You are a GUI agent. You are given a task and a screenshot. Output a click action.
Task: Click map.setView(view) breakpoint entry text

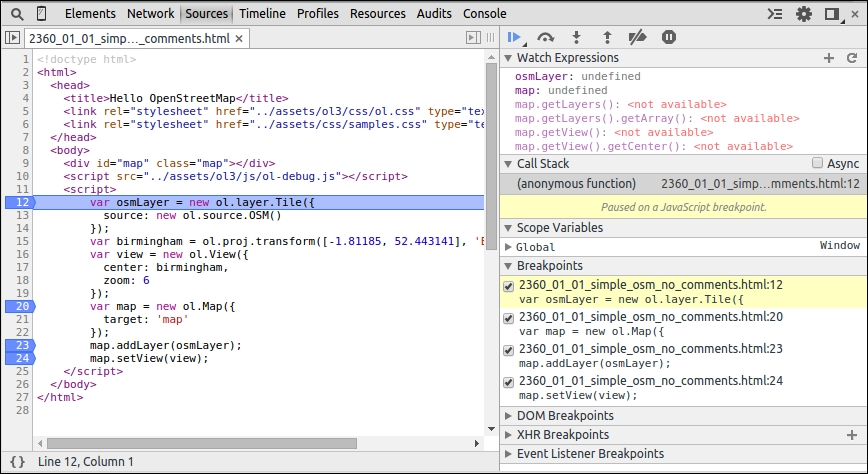(x=578, y=395)
